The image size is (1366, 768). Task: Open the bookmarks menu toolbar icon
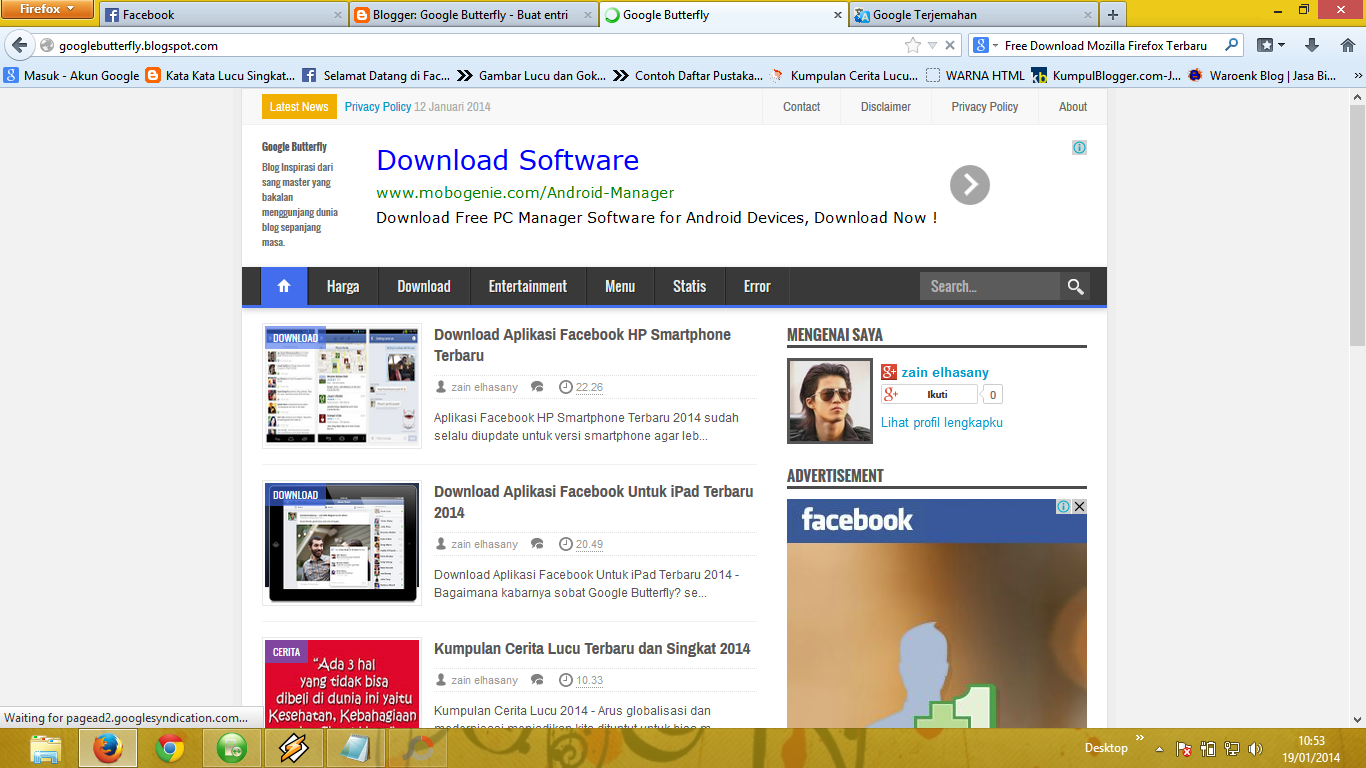click(x=1266, y=45)
